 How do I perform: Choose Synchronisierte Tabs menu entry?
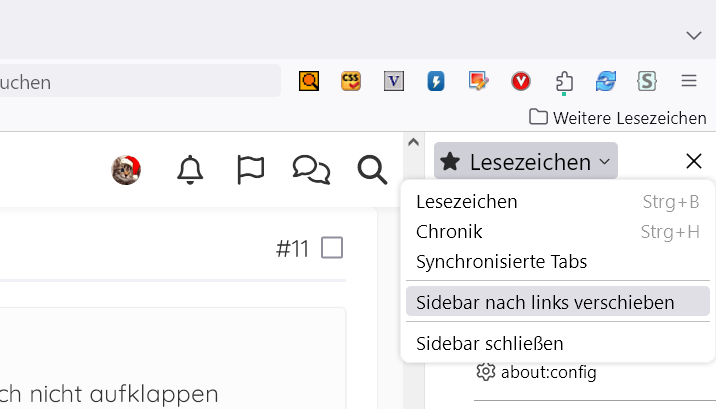point(501,262)
